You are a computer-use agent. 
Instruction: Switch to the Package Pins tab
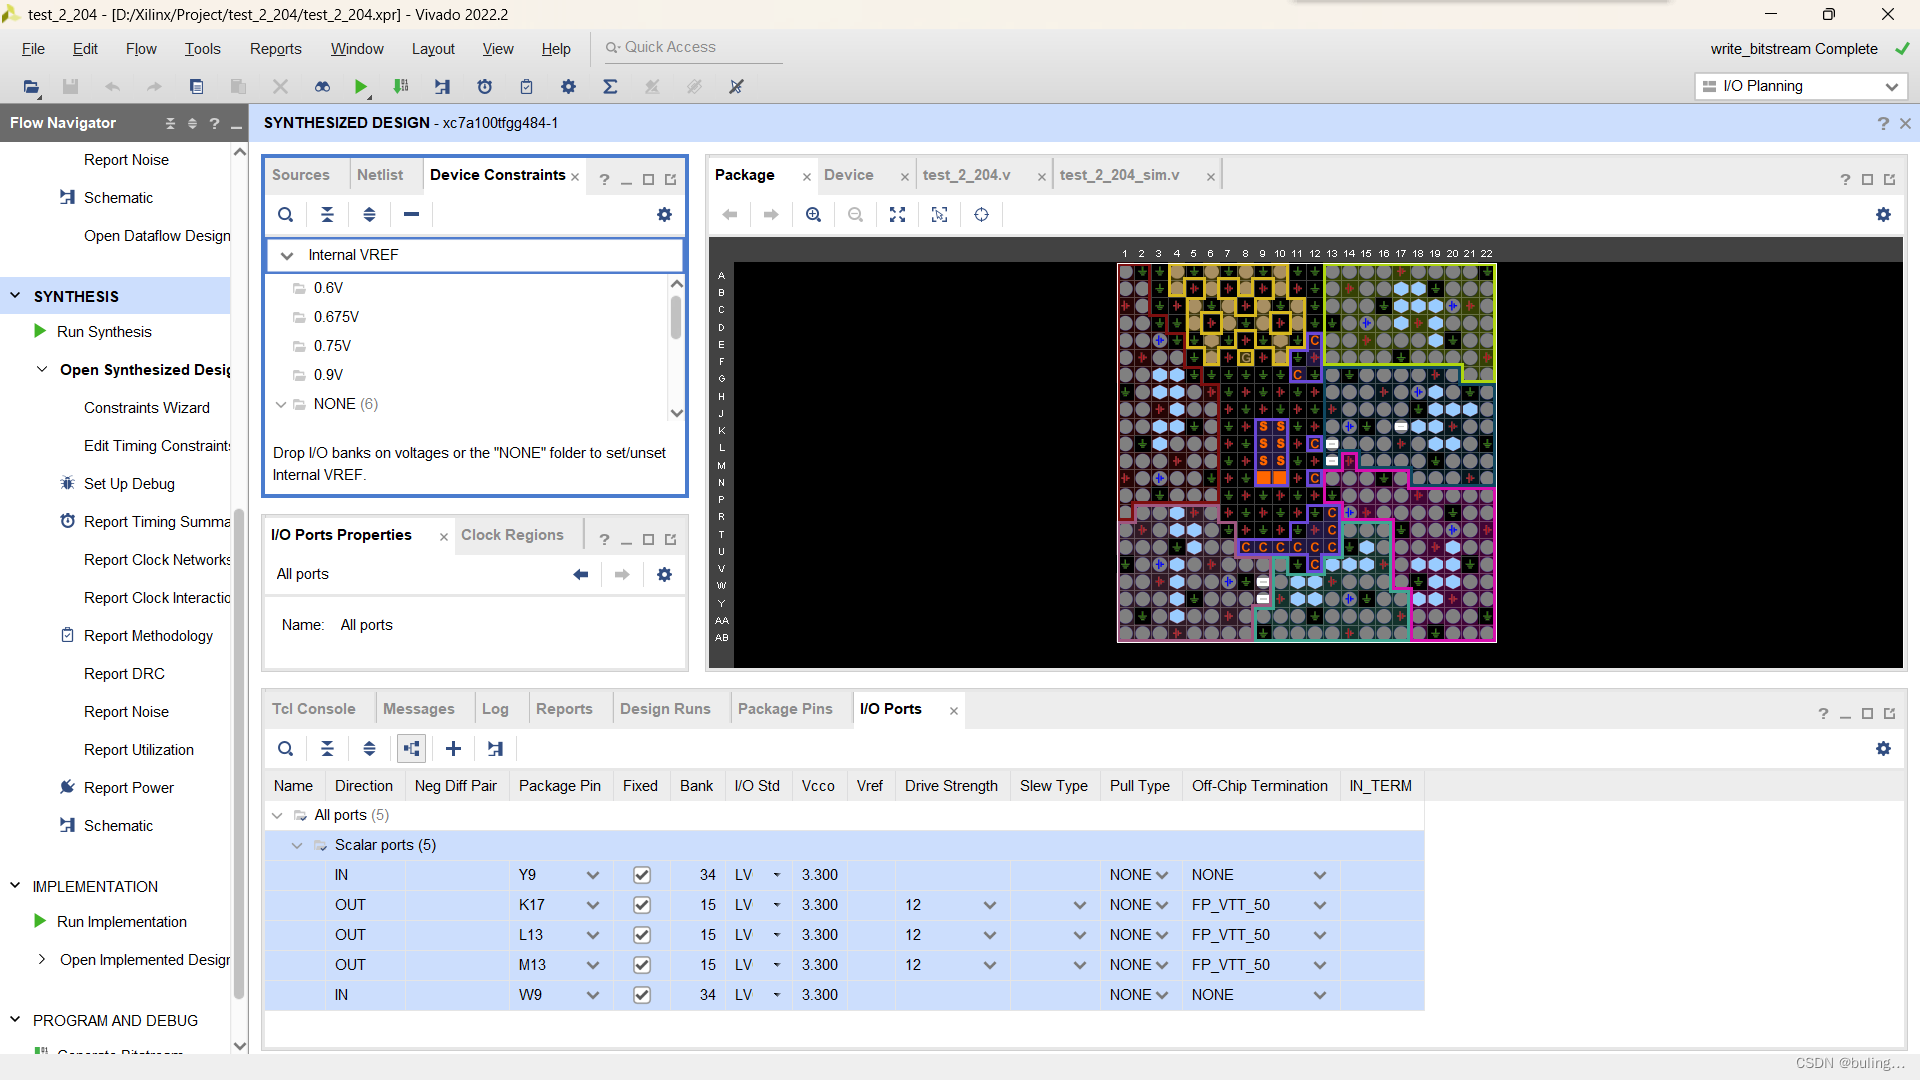tap(785, 709)
